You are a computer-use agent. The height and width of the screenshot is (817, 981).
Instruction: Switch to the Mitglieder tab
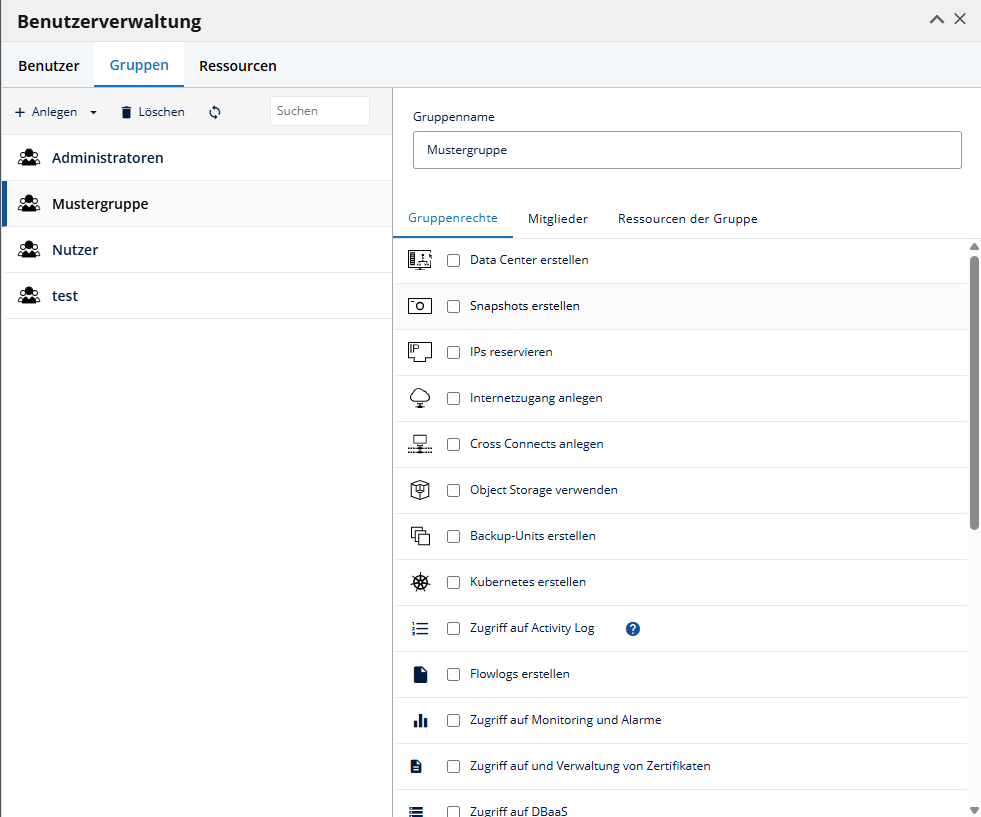[557, 219]
